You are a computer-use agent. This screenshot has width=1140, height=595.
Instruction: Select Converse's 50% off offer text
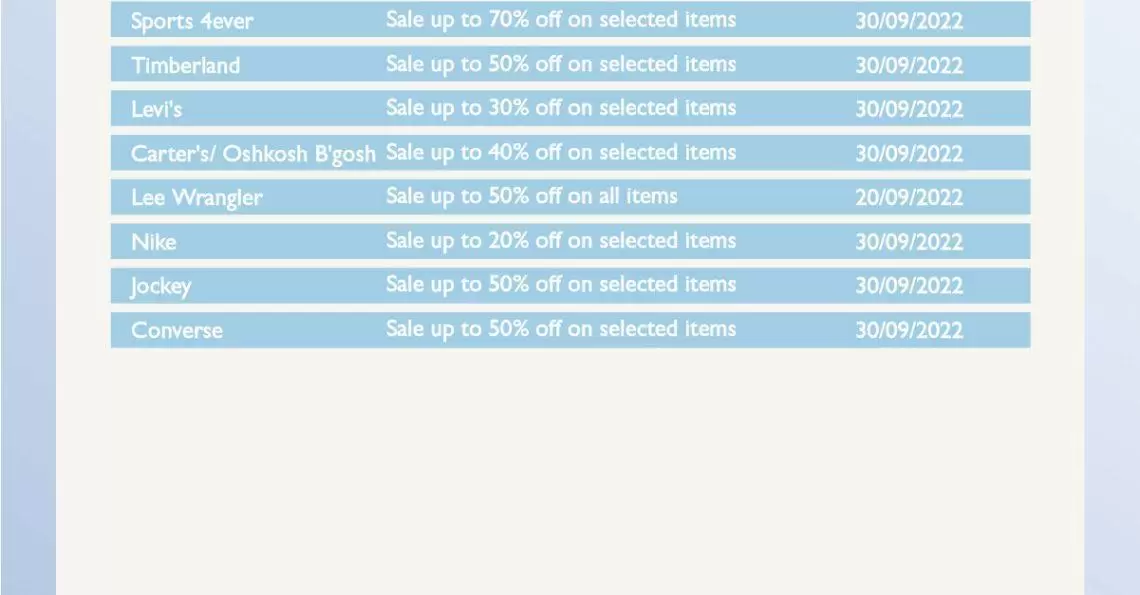[561, 329]
